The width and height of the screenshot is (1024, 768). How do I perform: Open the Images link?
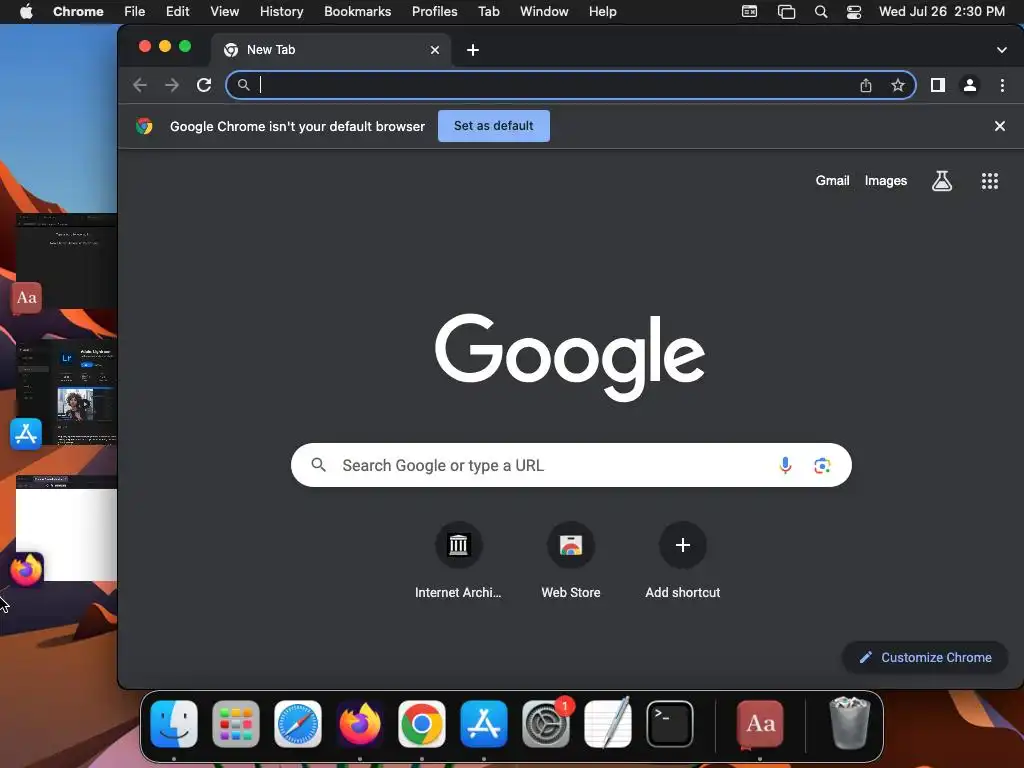click(886, 181)
